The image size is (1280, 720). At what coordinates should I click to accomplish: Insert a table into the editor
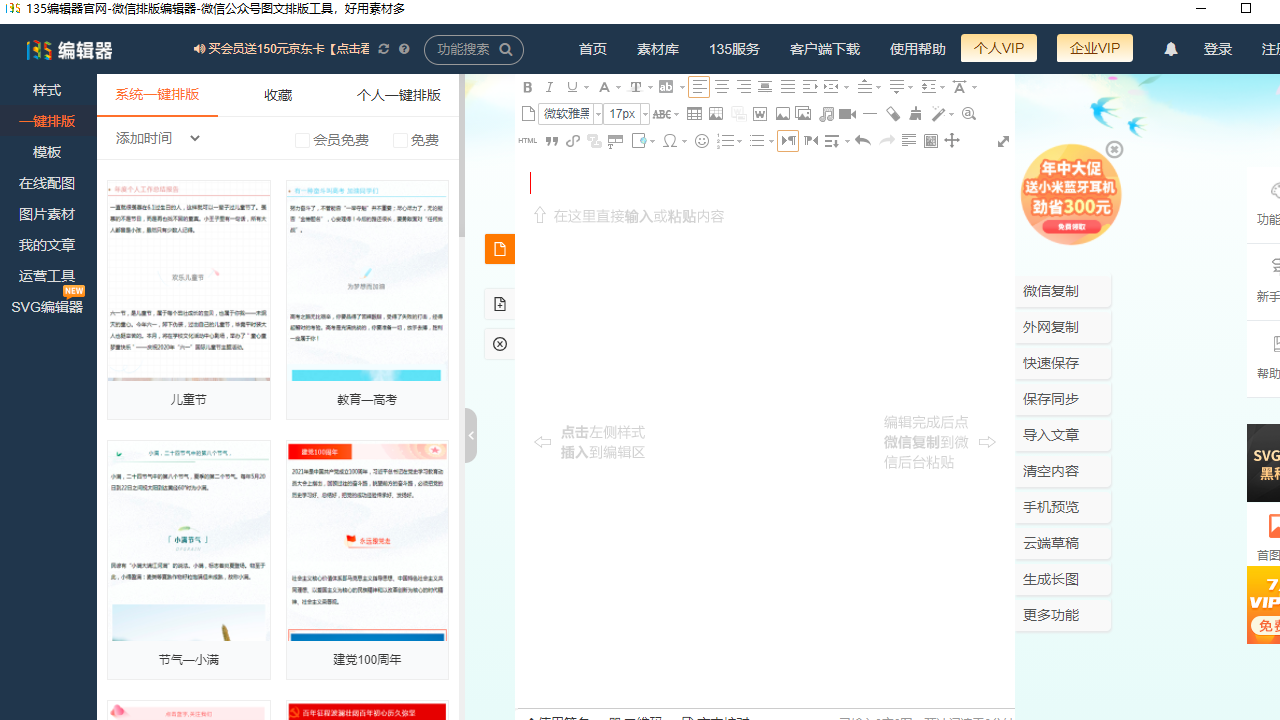694,113
